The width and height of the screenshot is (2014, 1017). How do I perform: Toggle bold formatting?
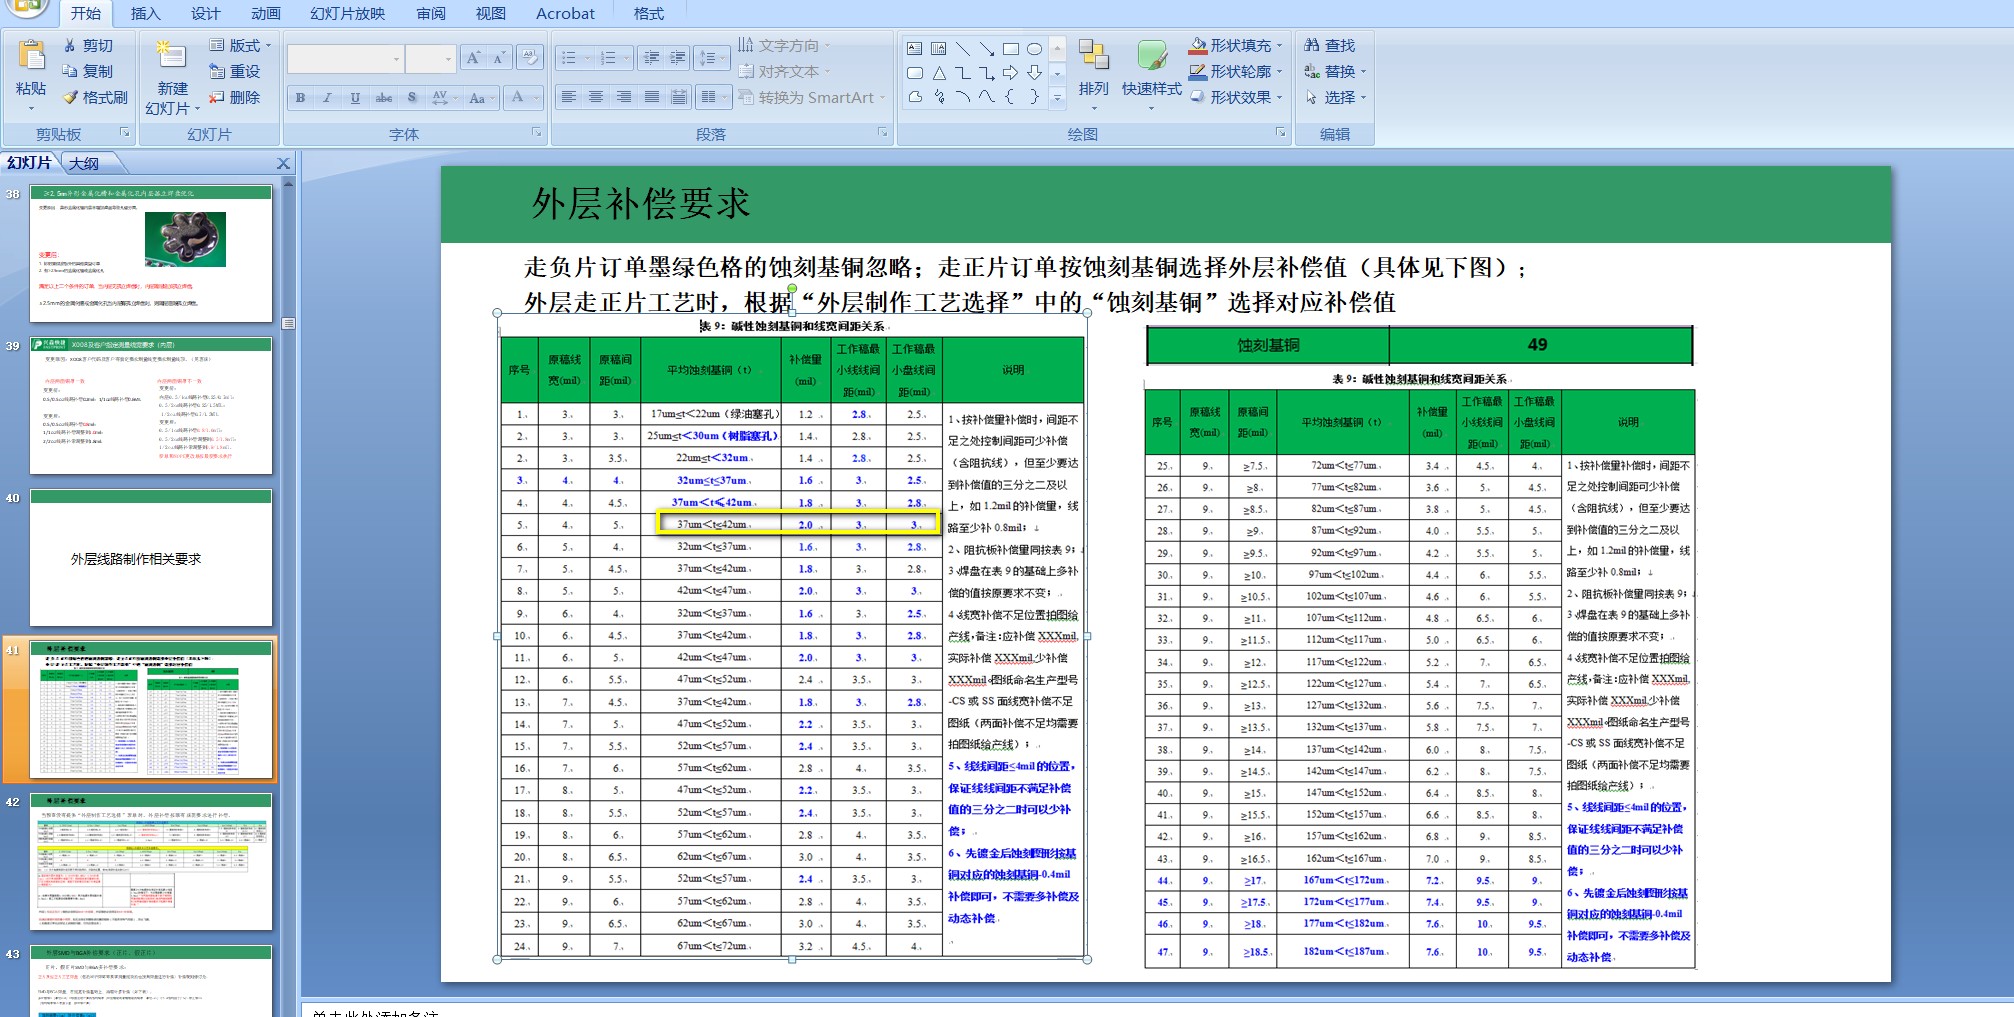(x=300, y=98)
